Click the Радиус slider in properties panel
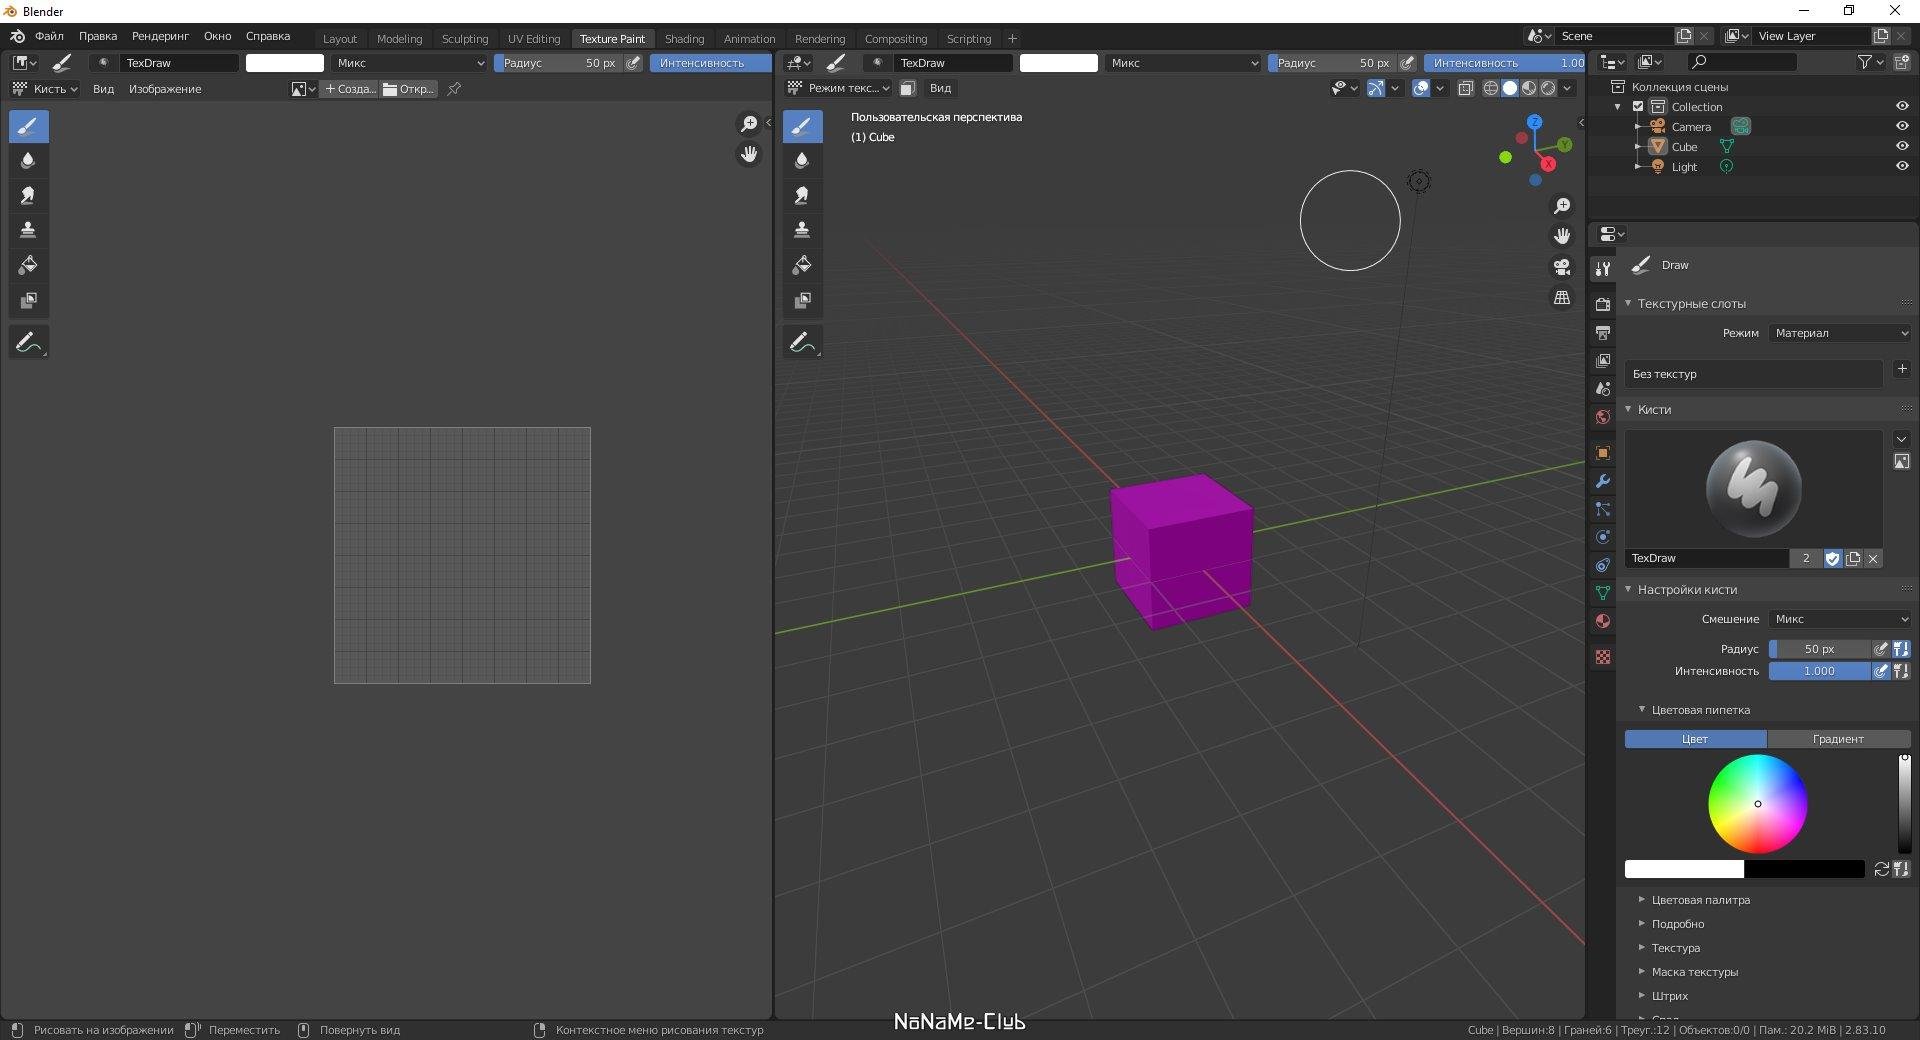This screenshot has height=1040, width=1920. point(1818,649)
